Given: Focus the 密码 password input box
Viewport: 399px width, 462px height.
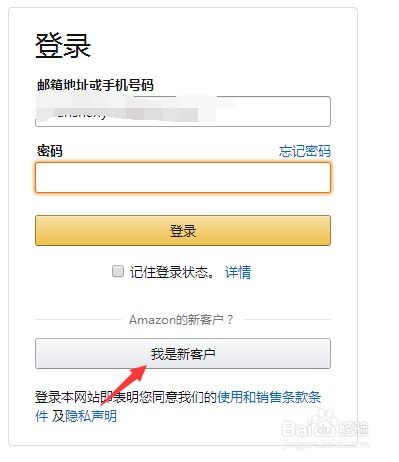Looking at the screenshot, I should click(183, 178).
